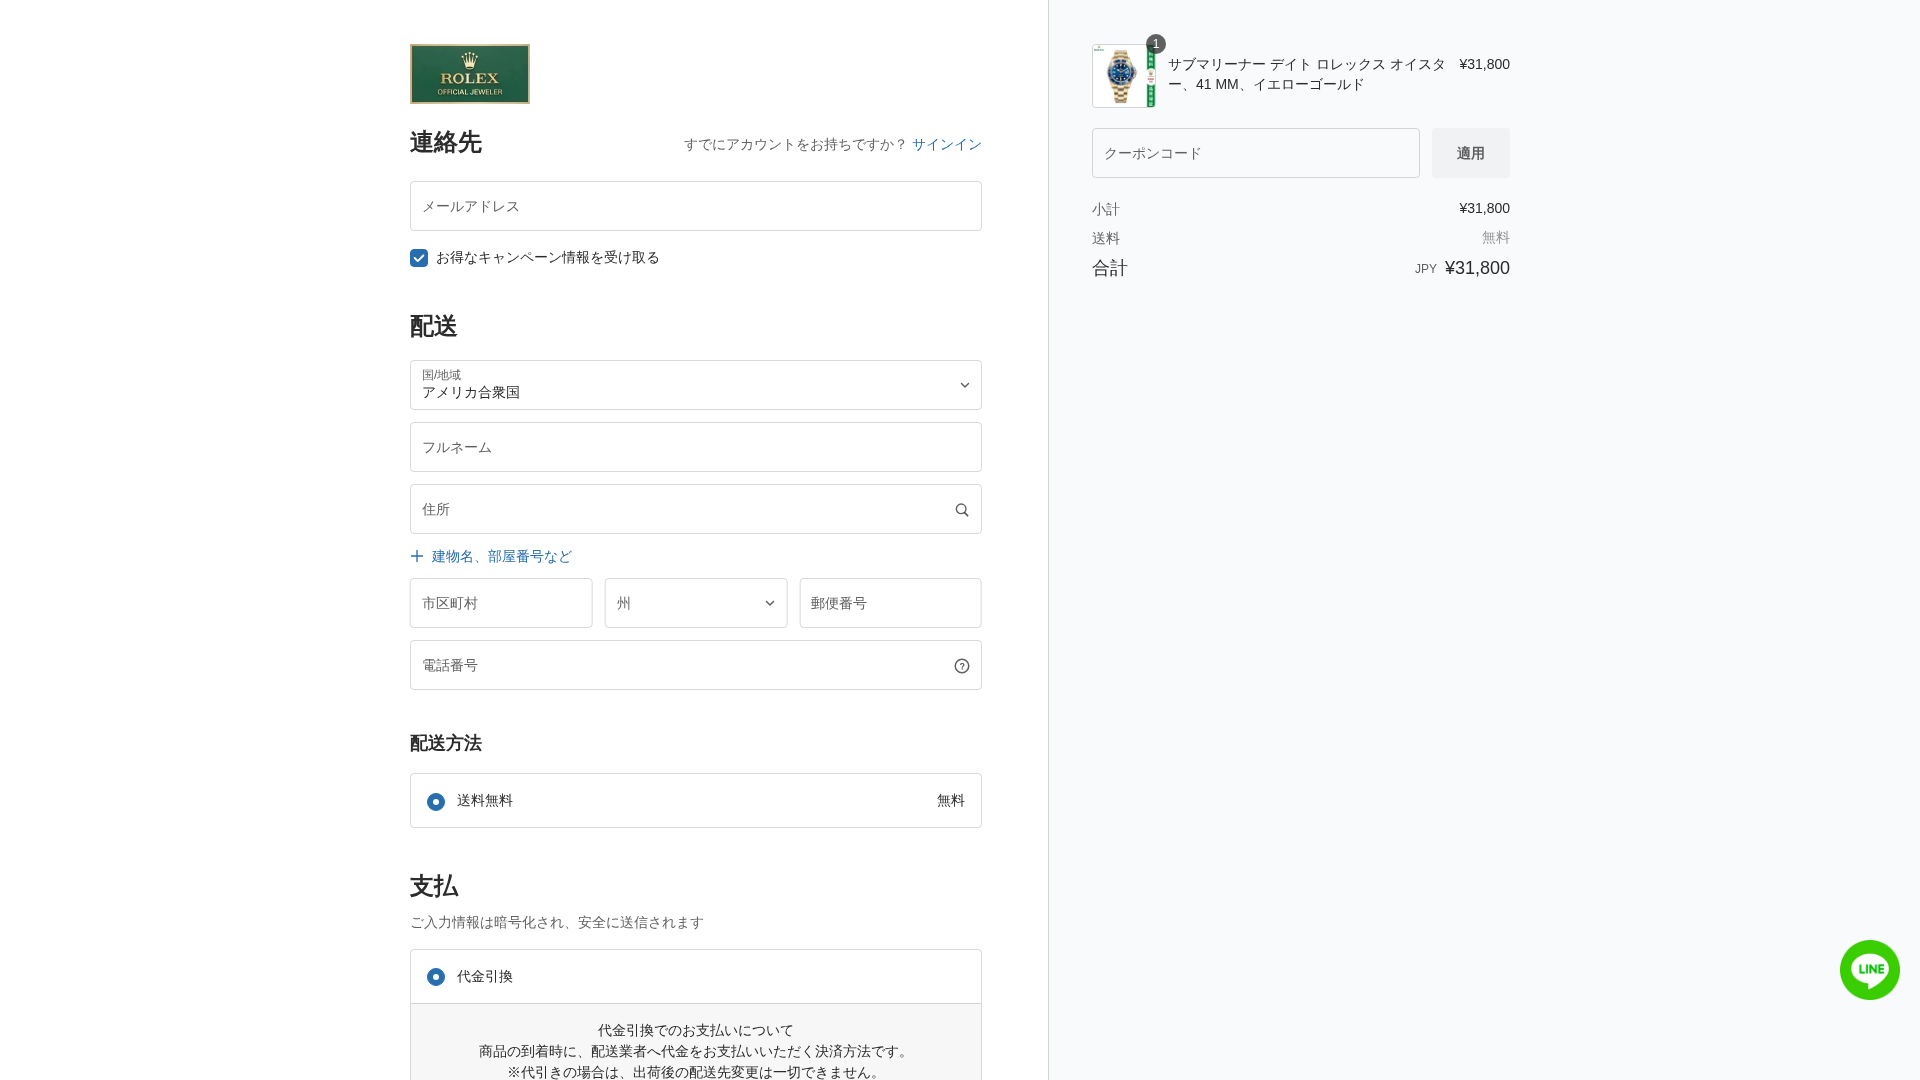Click the phone number help question icon

click(x=962, y=666)
